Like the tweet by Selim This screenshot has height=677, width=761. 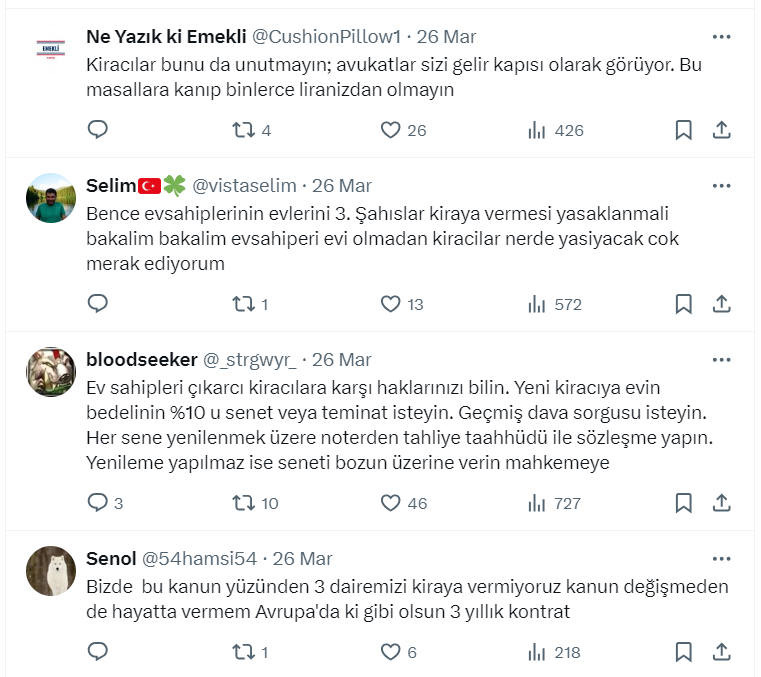391,304
